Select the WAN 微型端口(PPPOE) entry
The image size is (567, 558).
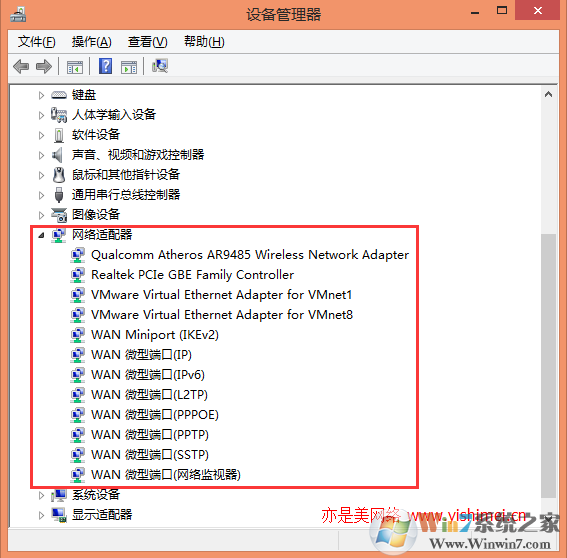[x=155, y=414]
